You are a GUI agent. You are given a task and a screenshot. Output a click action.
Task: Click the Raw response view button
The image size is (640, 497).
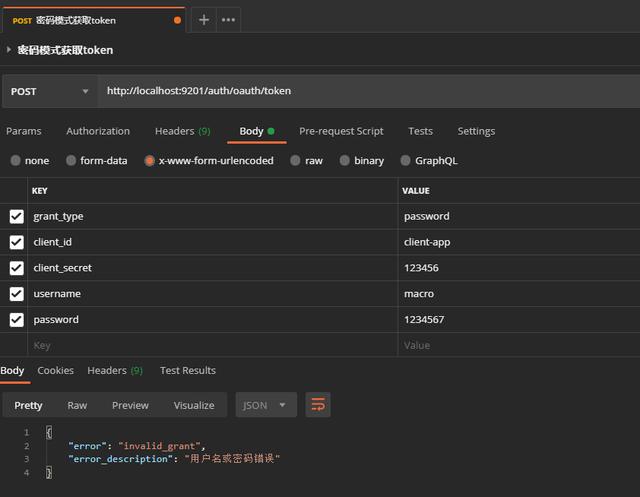(77, 405)
